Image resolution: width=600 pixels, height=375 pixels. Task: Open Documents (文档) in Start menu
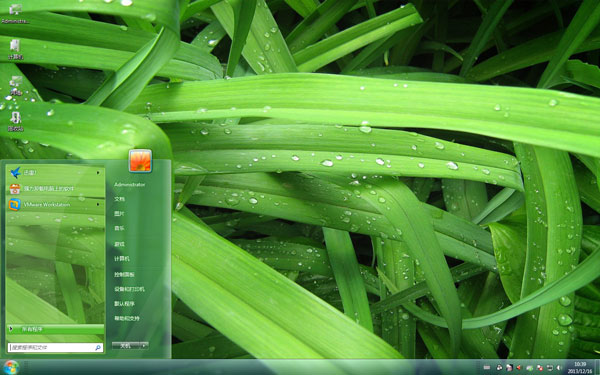pyautogui.click(x=119, y=199)
